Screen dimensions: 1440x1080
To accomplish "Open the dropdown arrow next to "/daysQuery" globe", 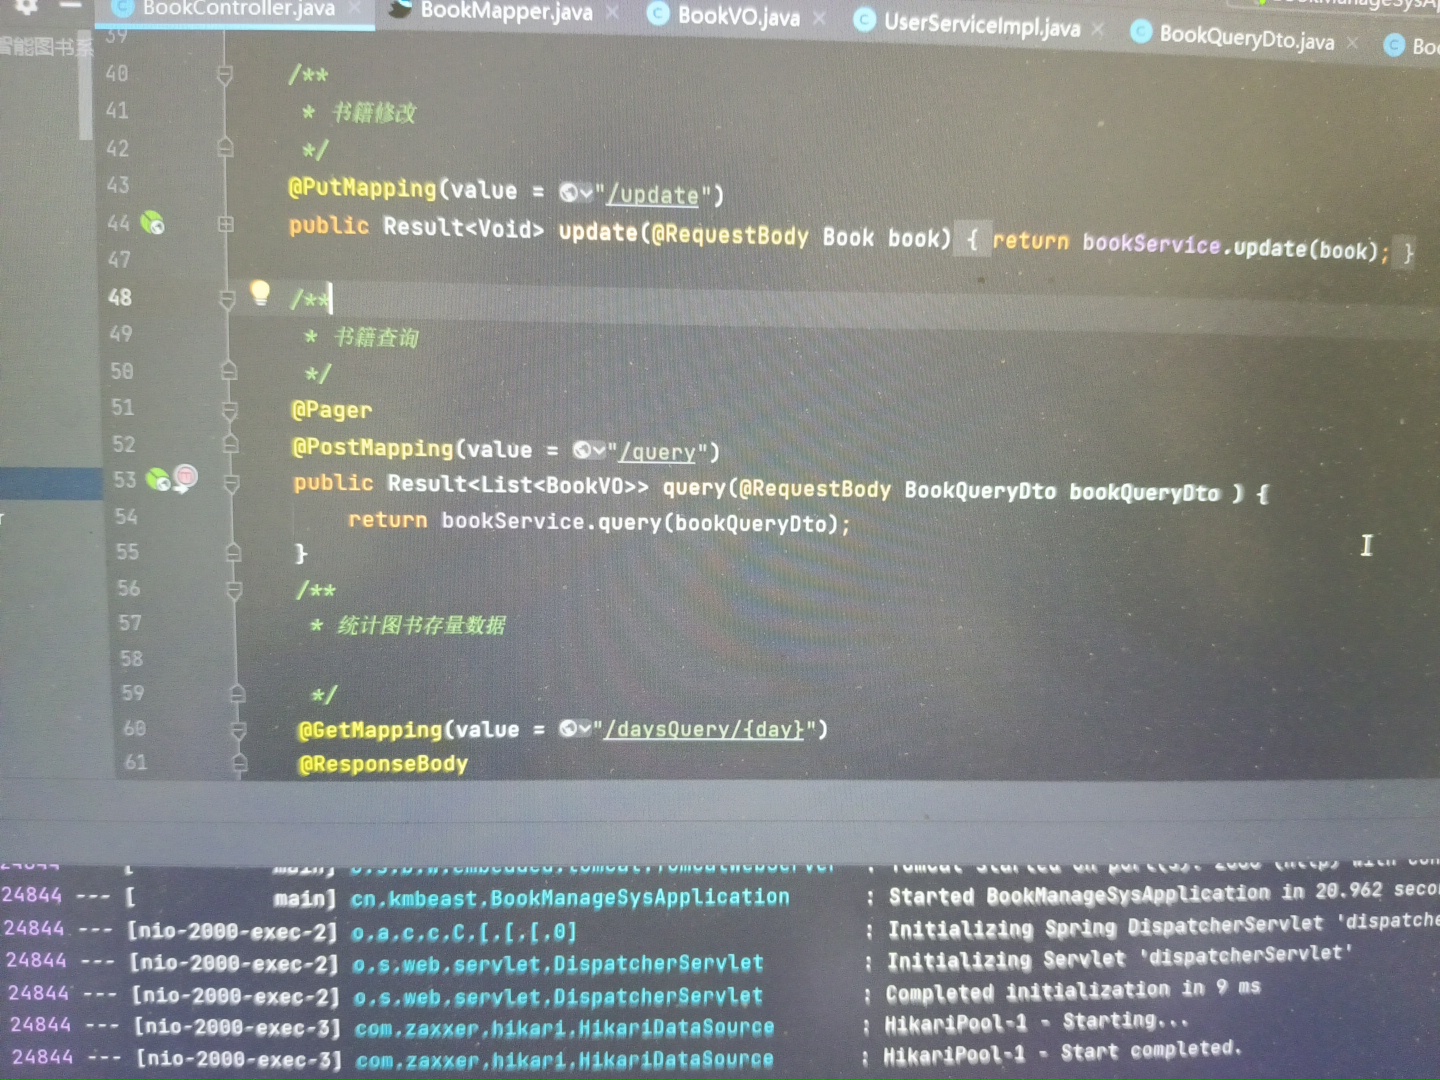I will click(586, 729).
